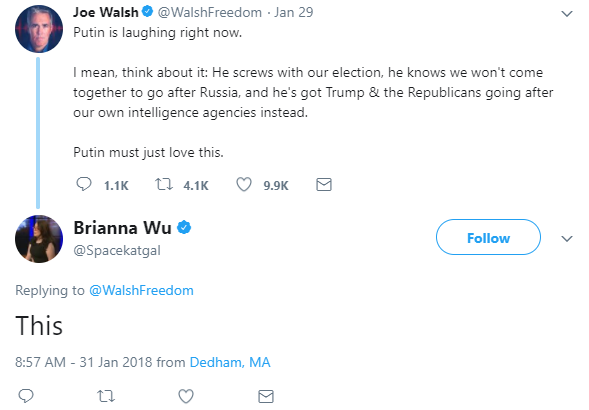Expand the options chevron beside the Follow button

point(566,238)
